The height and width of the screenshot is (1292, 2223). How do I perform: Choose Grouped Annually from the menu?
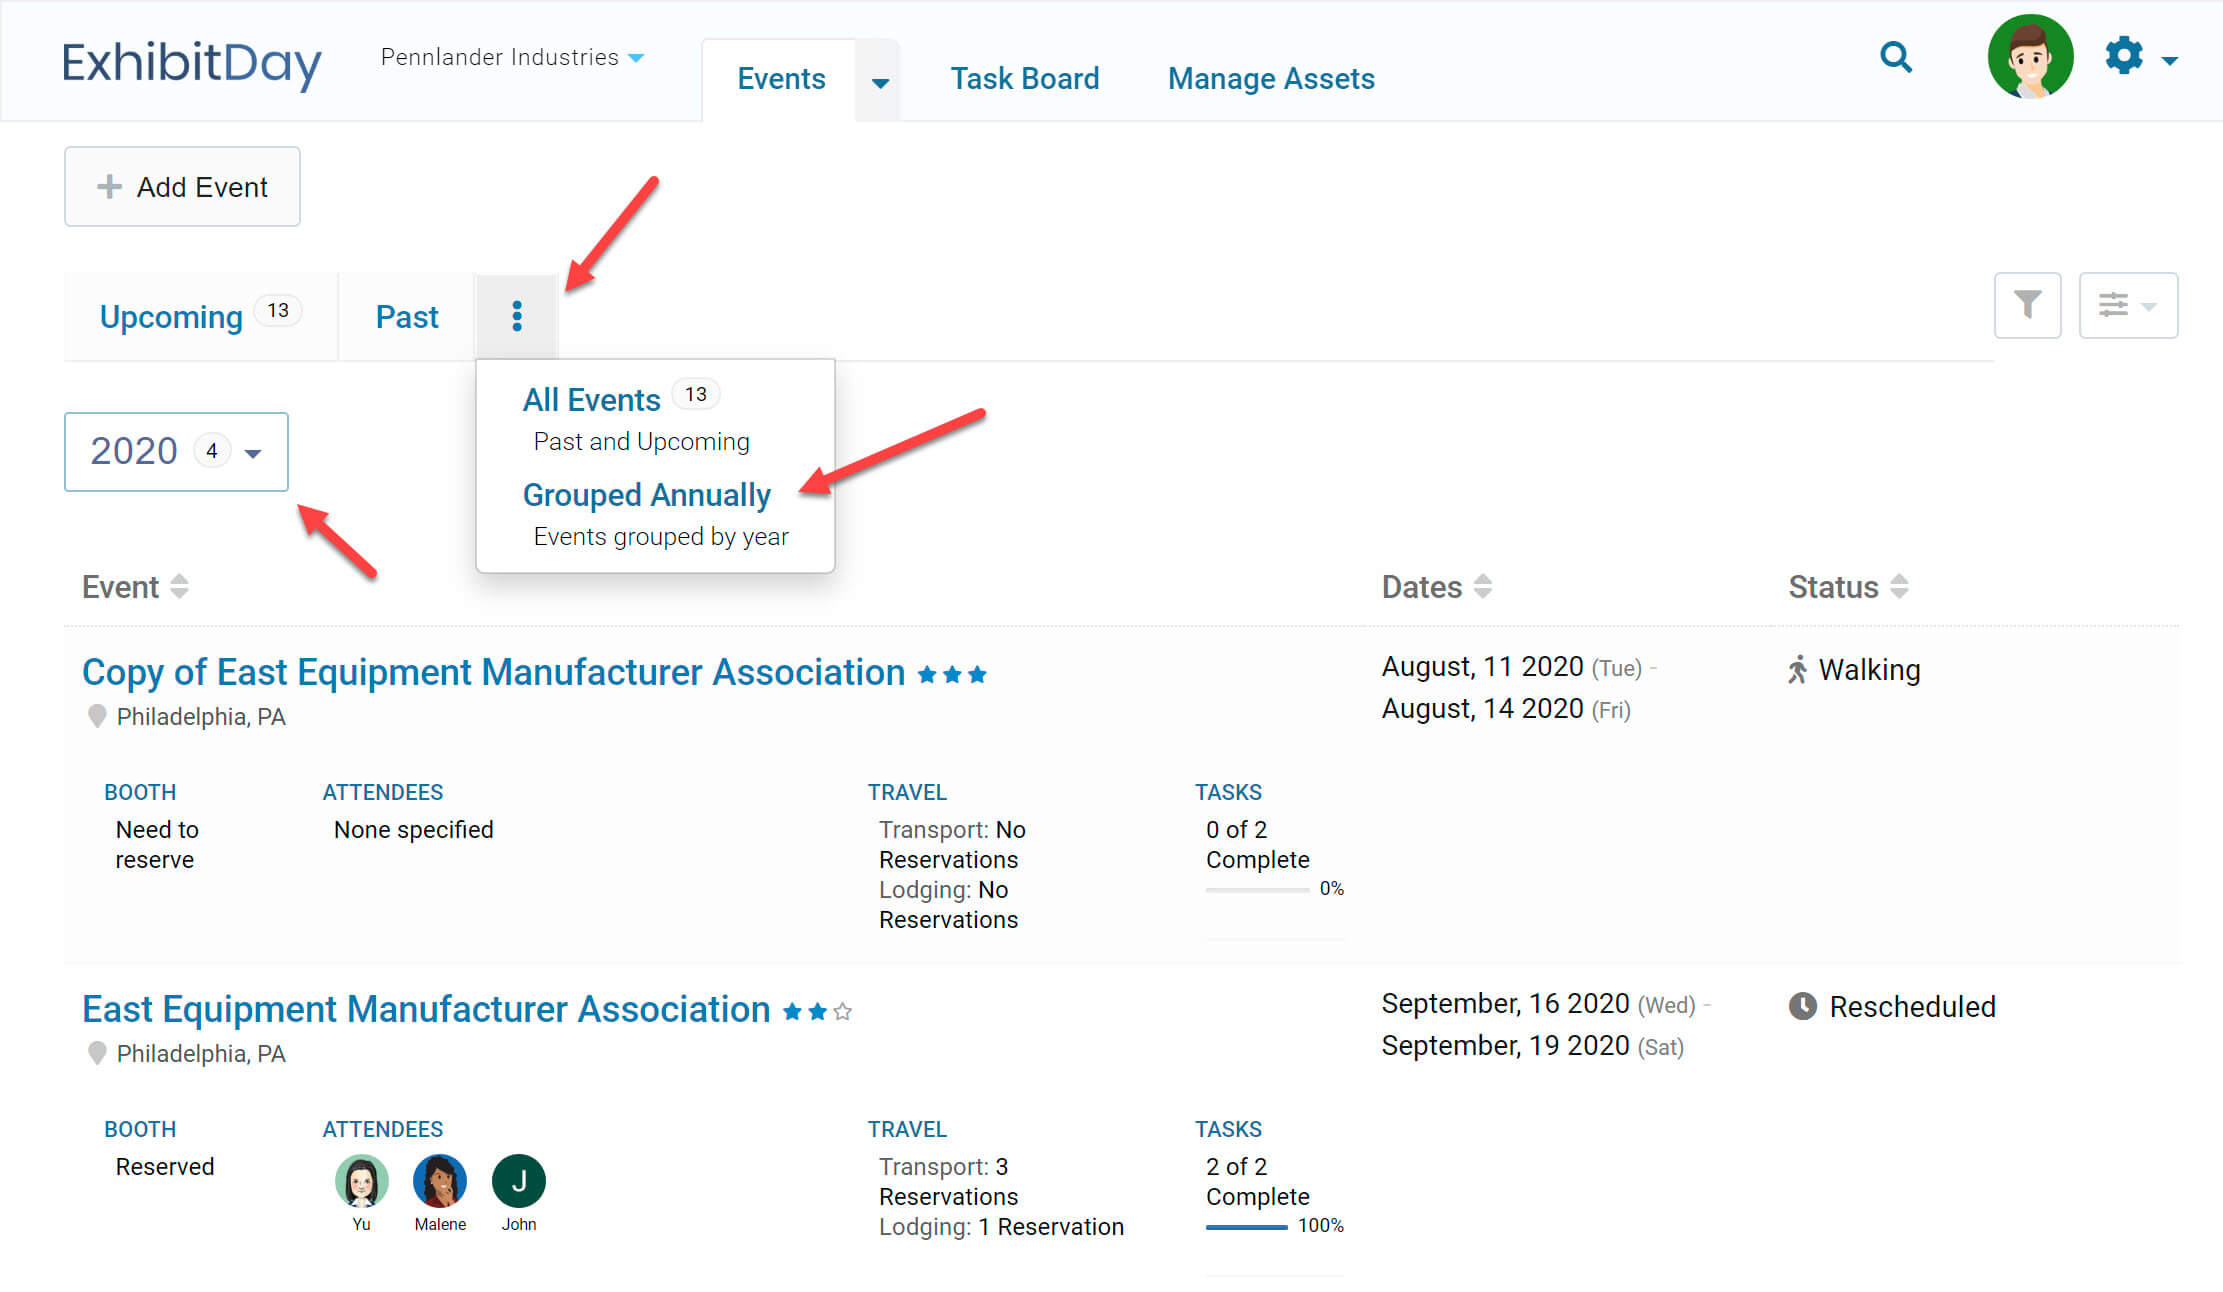pos(647,494)
